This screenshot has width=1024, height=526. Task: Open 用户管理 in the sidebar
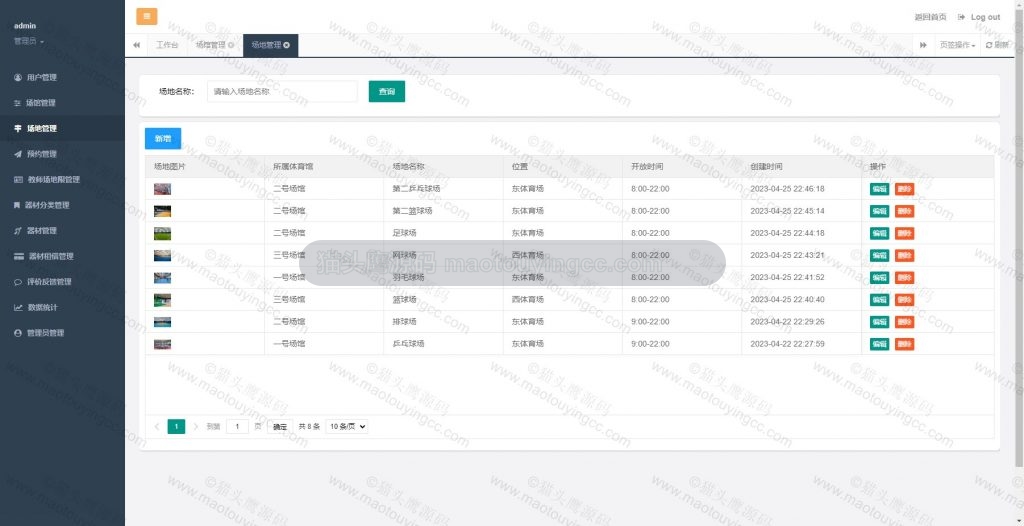[x=62, y=77]
